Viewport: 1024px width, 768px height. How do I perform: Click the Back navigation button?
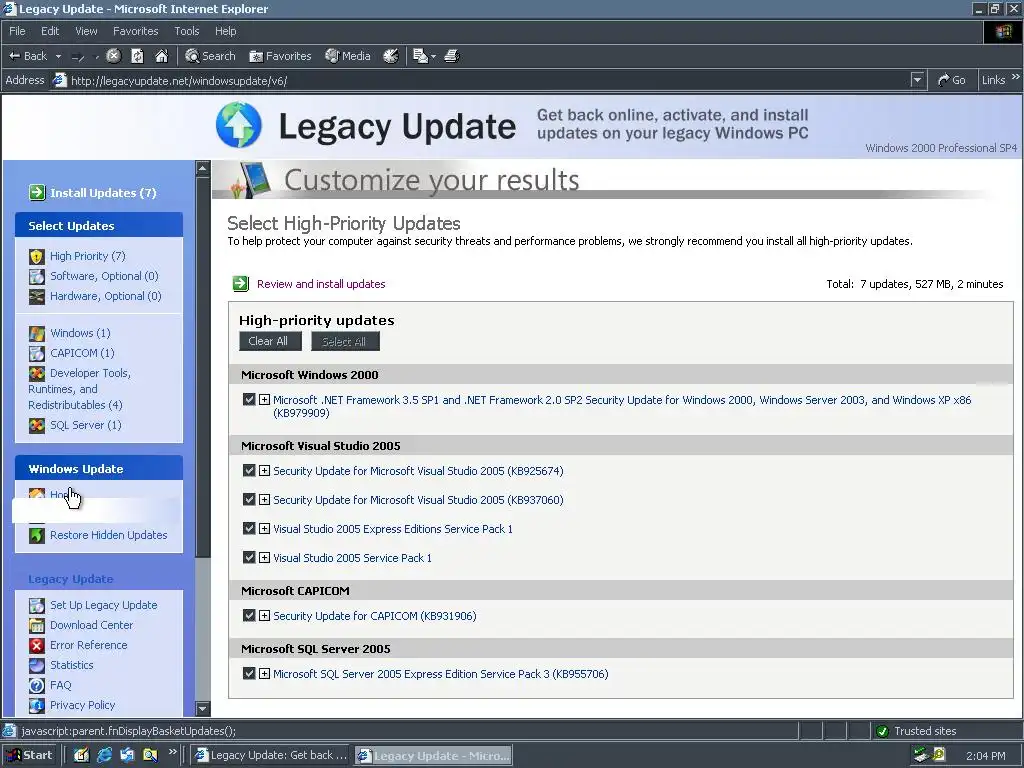[28, 56]
